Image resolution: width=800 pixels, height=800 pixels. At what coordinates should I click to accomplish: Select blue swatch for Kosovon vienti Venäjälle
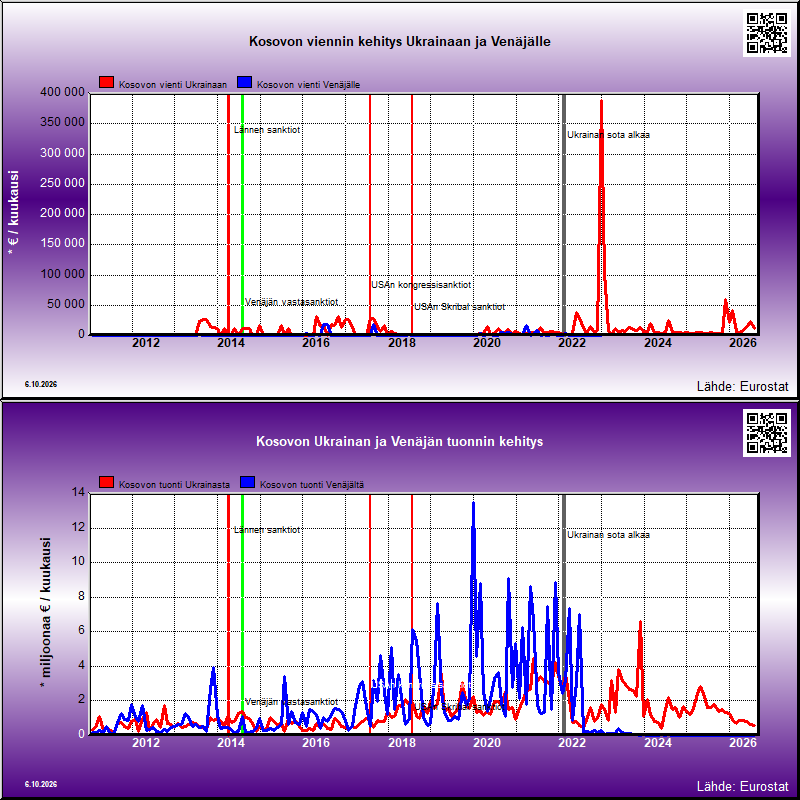tap(244, 83)
